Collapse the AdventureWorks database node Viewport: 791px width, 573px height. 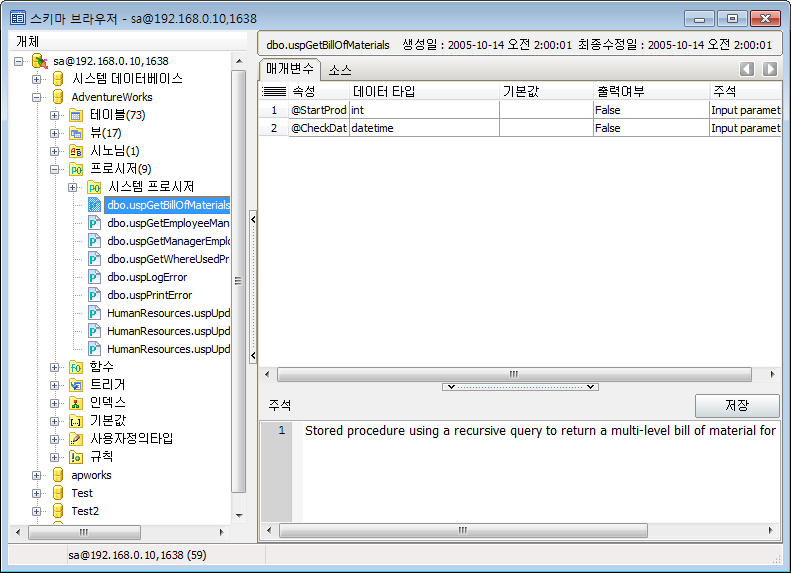pos(37,97)
